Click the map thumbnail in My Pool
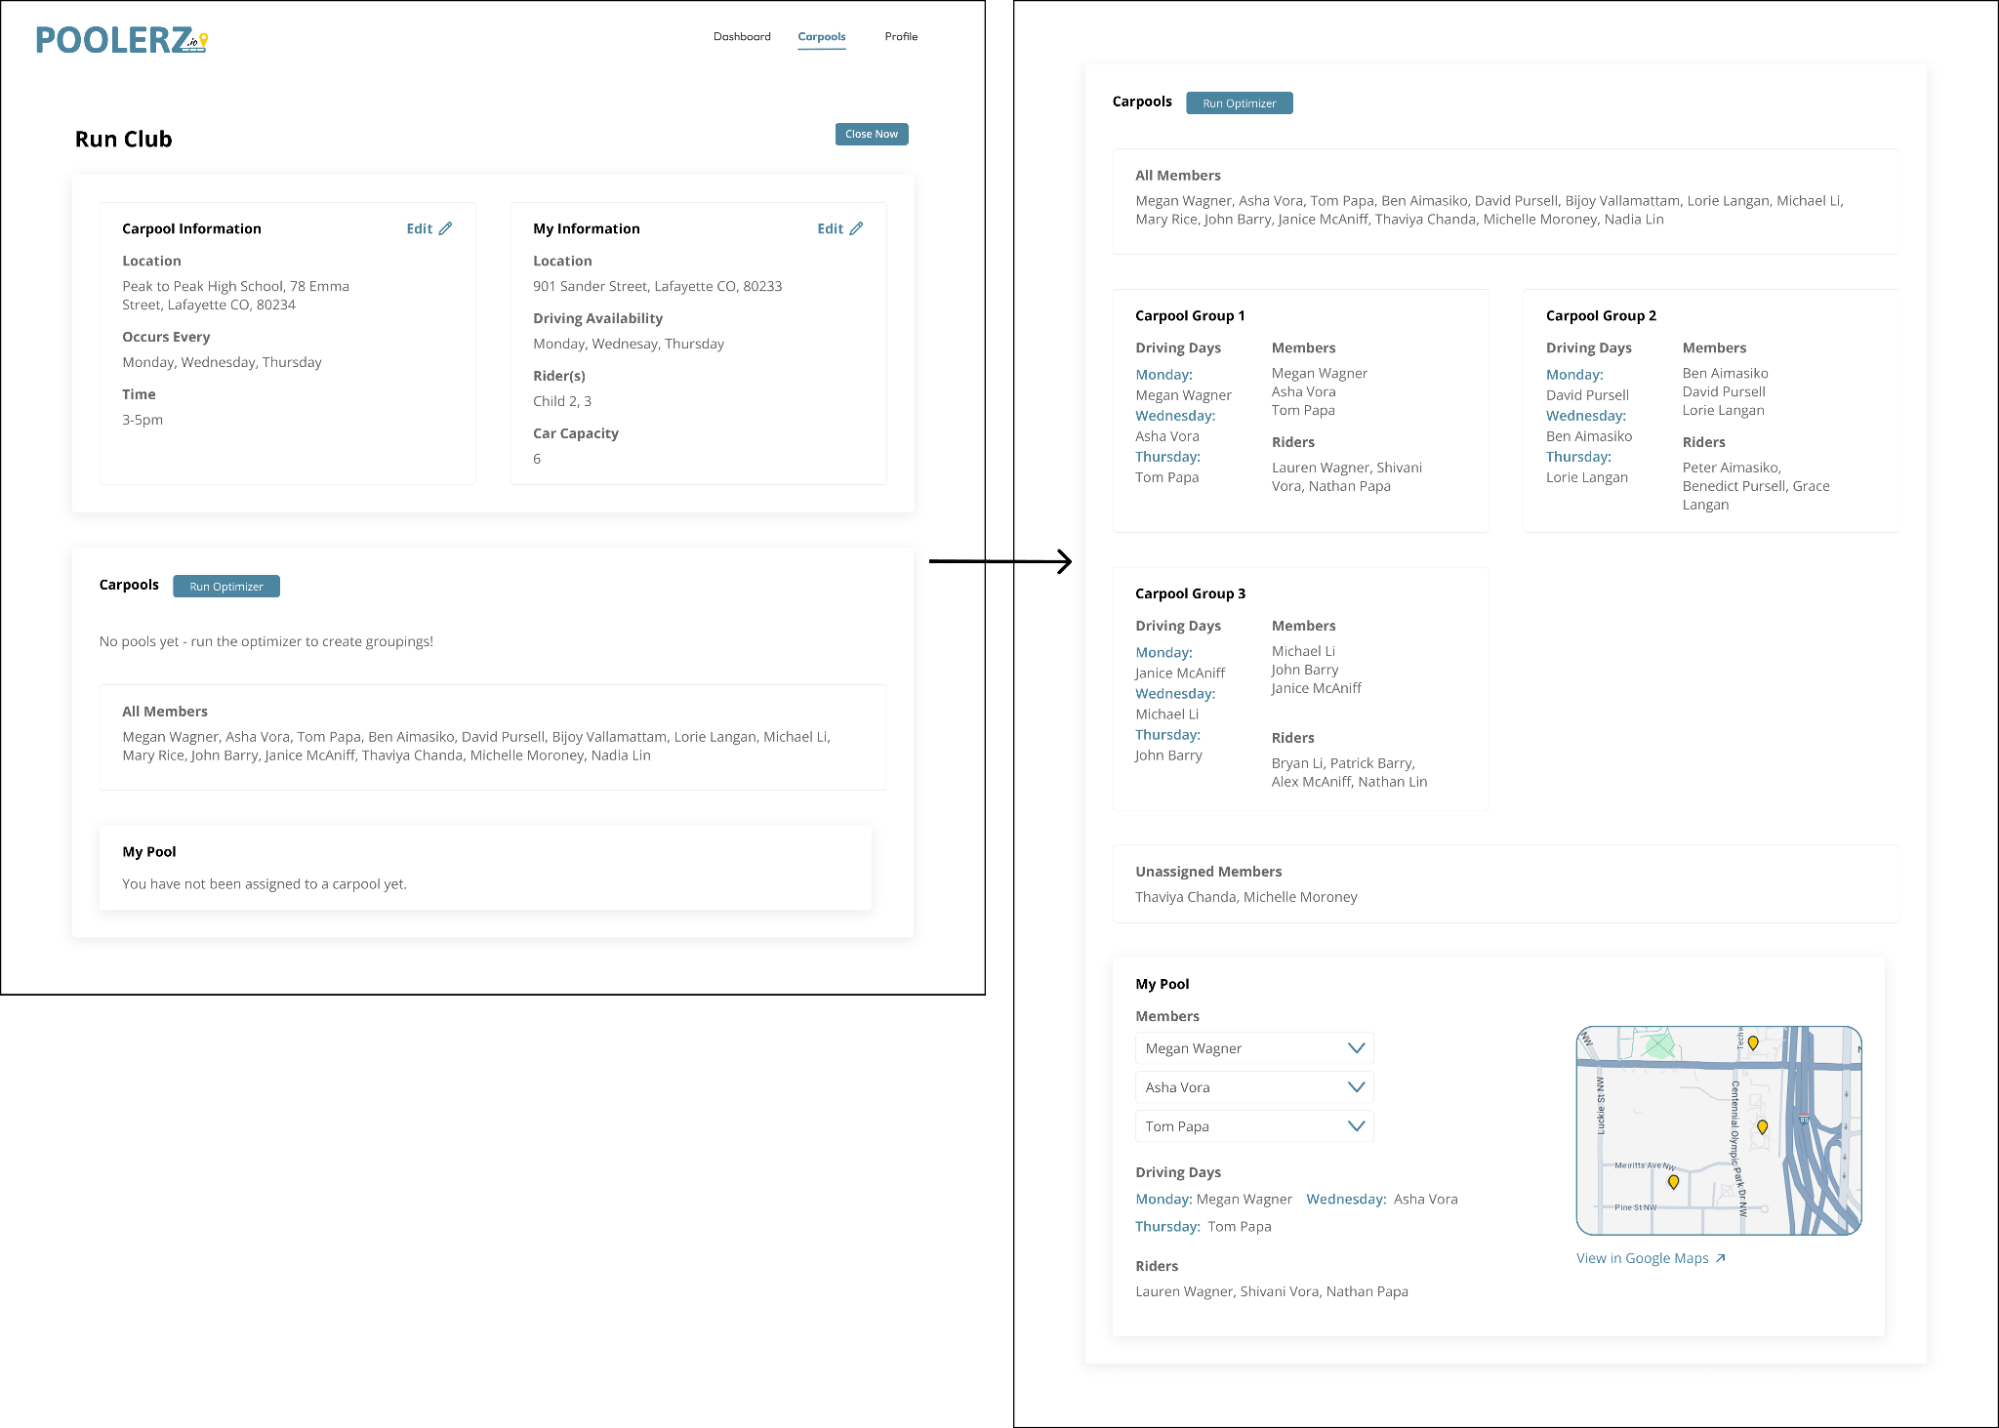This screenshot has height=1428, width=1999. [x=1719, y=1131]
